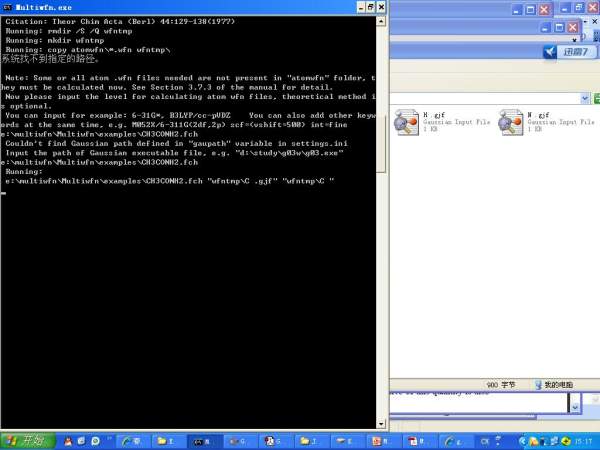Select the second gjf Gaussian Input File icon
This screenshot has height=450, width=600.
[510, 122]
